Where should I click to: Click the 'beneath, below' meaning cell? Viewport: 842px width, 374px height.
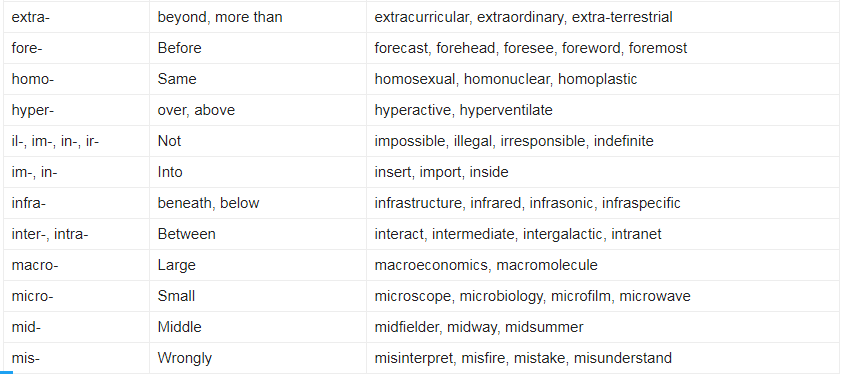coord(258,203)
